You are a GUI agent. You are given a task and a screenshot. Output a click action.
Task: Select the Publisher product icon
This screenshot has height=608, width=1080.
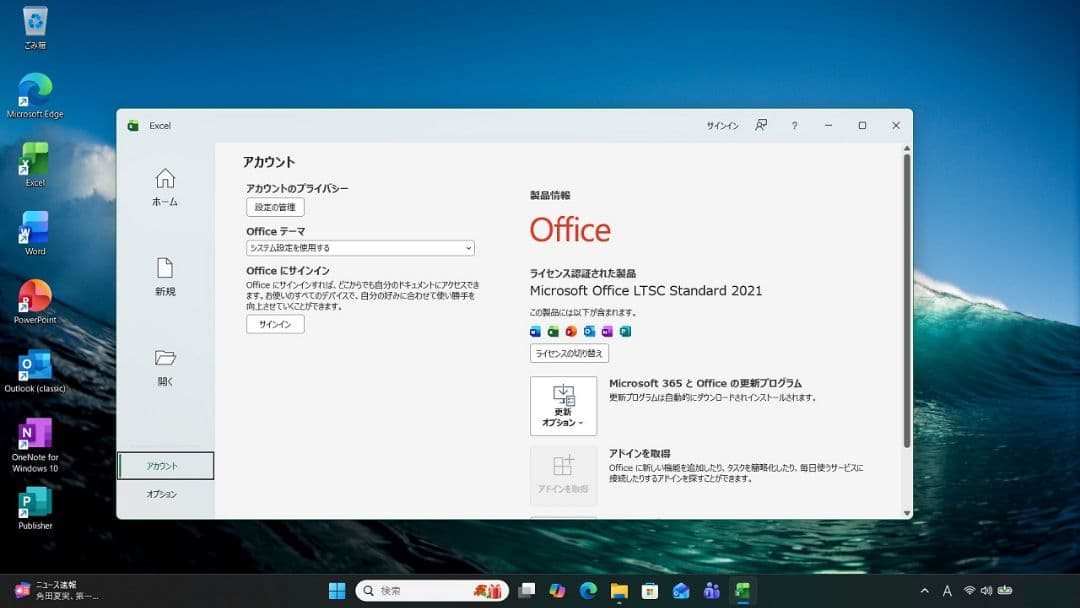tap(623, 331)
